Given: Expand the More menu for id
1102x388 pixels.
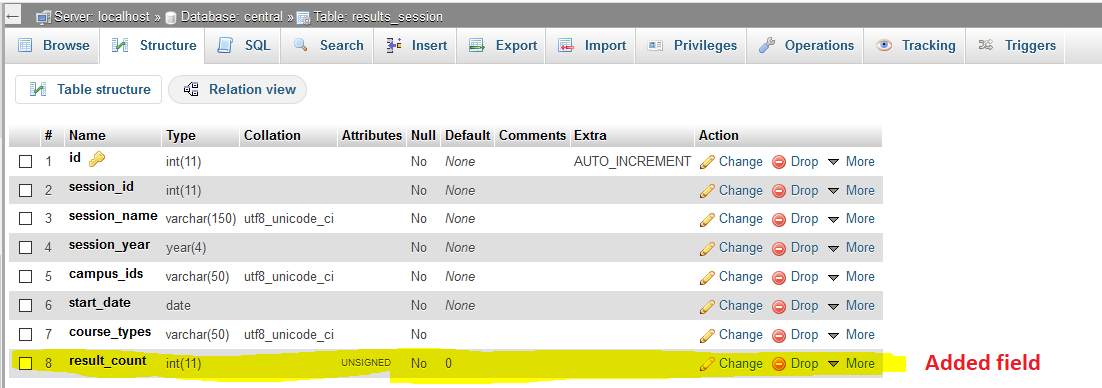Looking at the screenshot, I should 851,162.
